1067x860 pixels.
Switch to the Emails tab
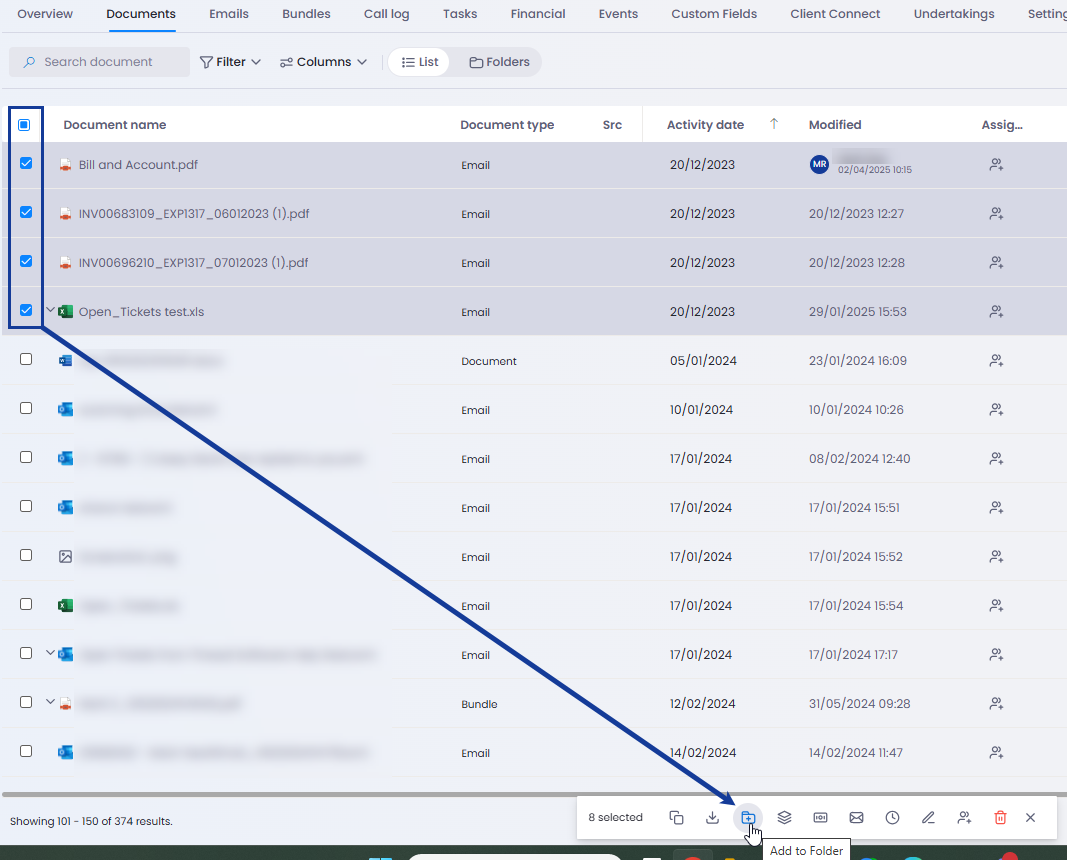[x=229, y=14]
